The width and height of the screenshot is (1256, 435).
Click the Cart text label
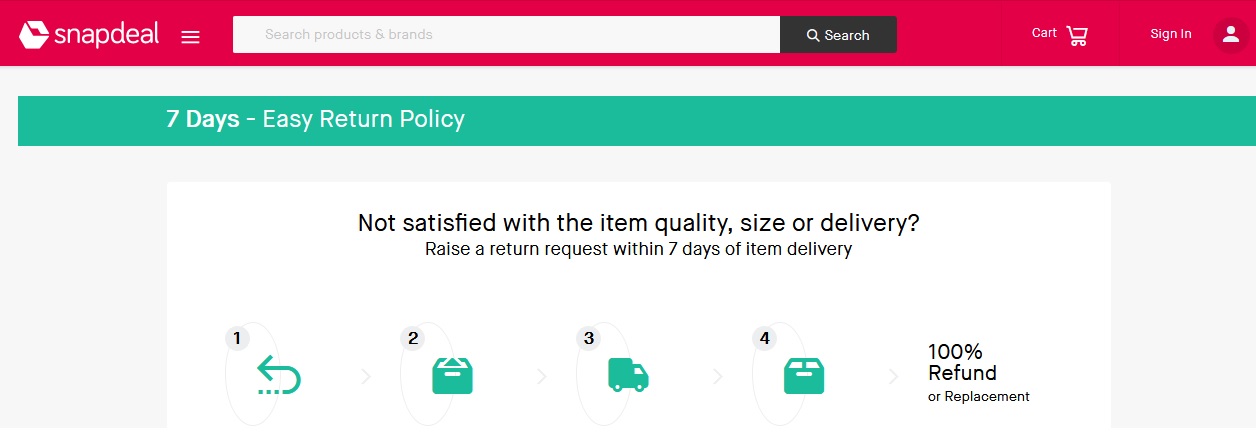(1044, 33)
